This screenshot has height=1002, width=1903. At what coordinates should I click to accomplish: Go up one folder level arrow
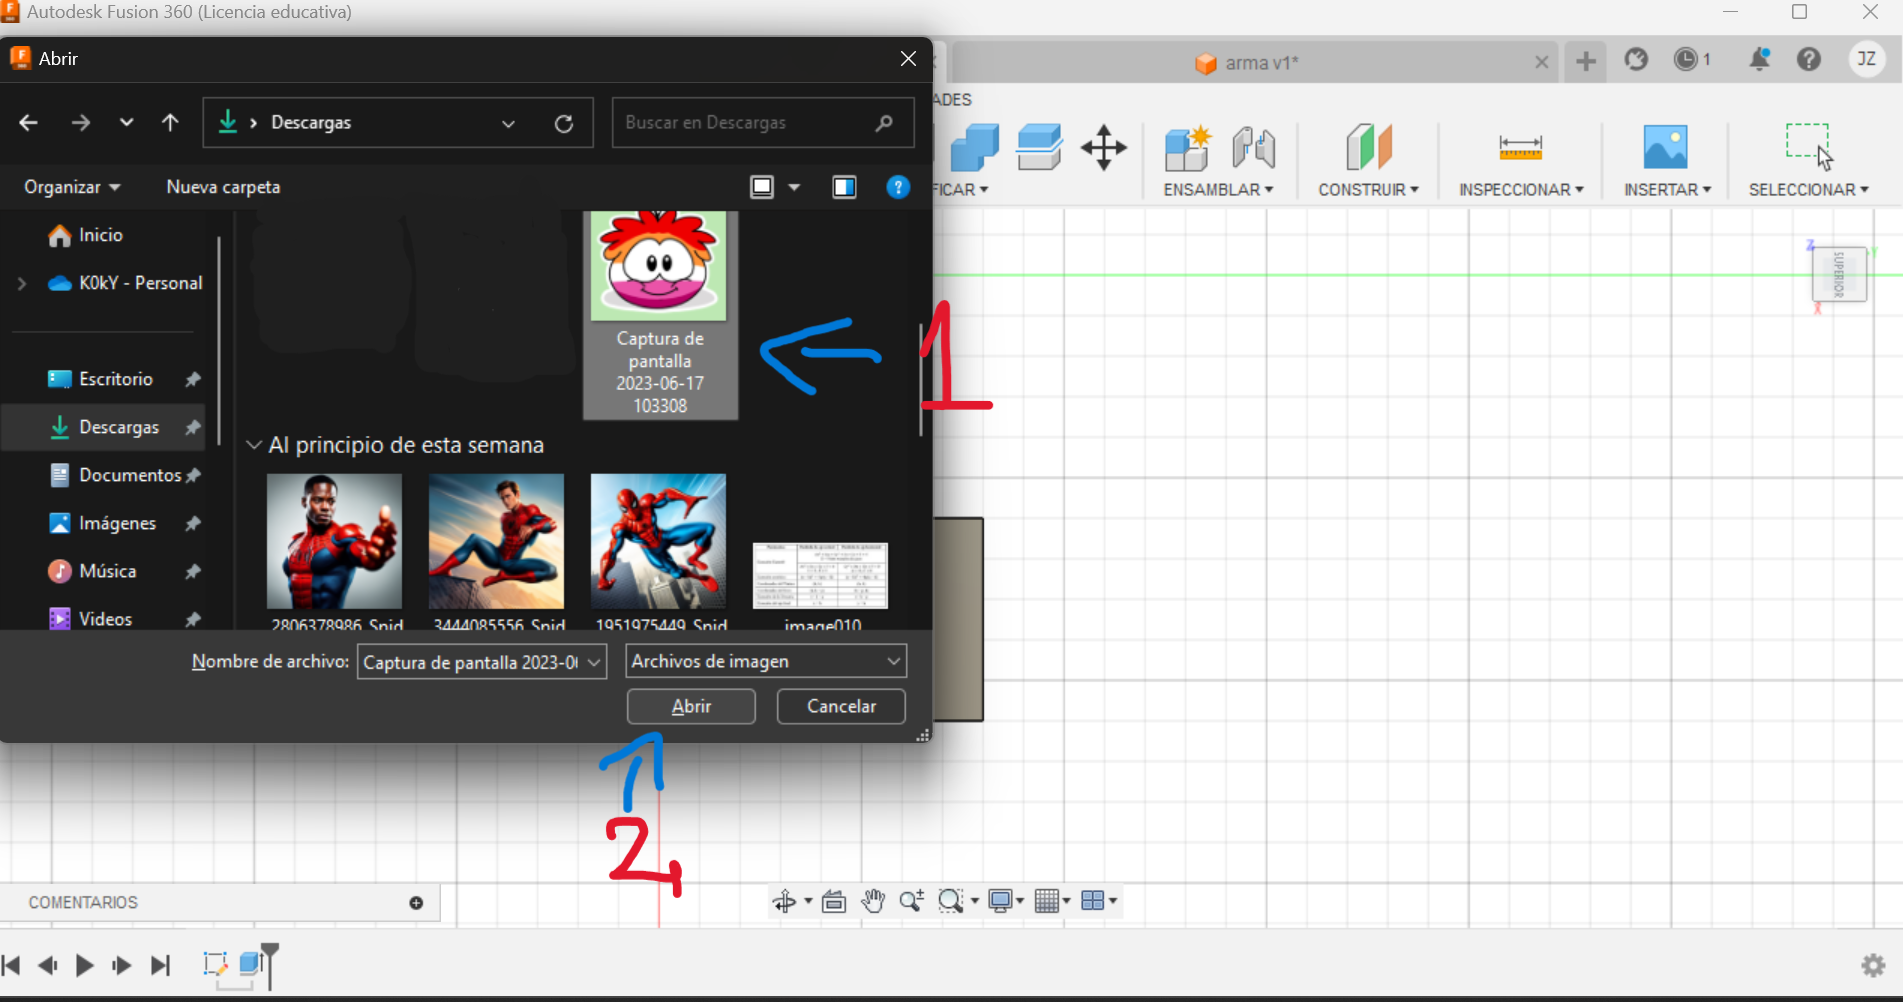click(170, 123)
